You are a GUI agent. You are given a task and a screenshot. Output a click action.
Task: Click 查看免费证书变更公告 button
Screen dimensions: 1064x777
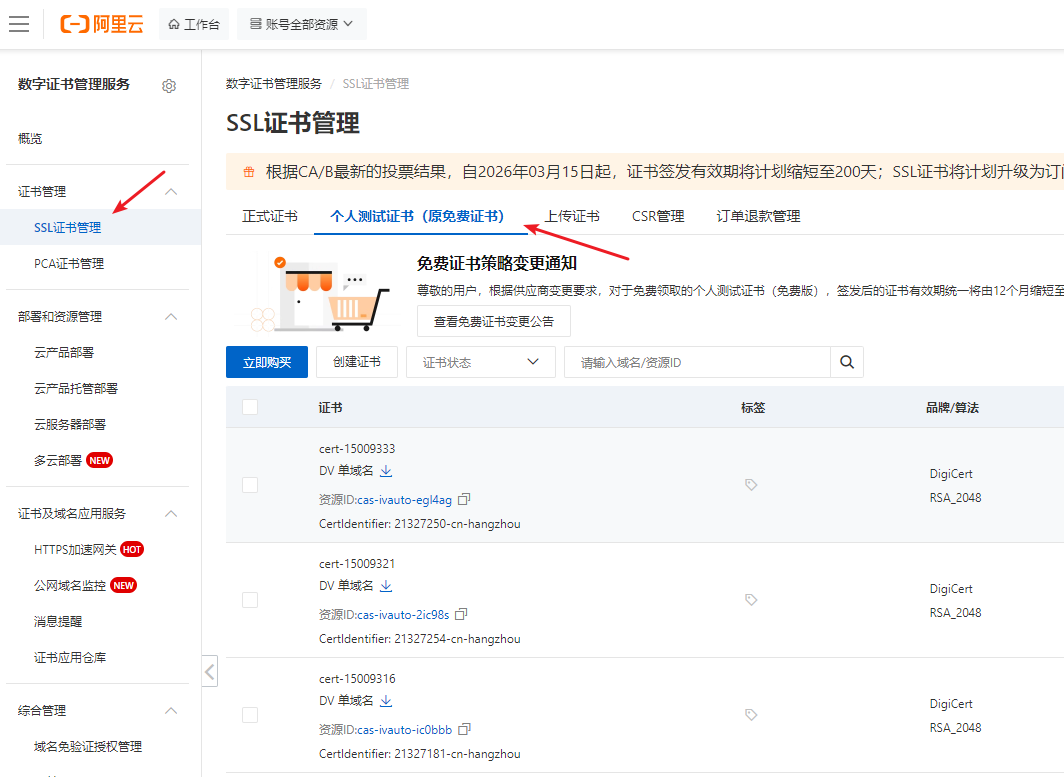coord(493,322)
